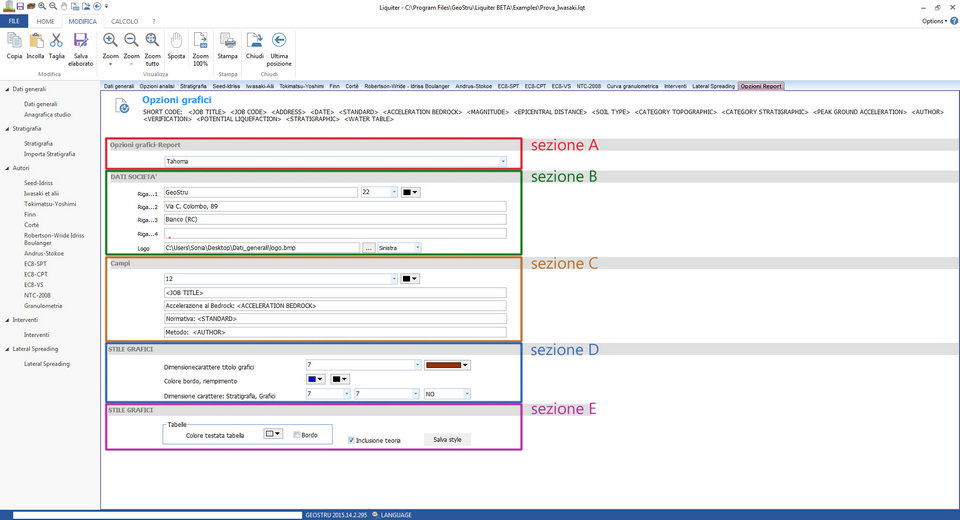This screenshot has width=960, height=520.
Task: Enable the Bordo checkbox
Action: (297, 435)
